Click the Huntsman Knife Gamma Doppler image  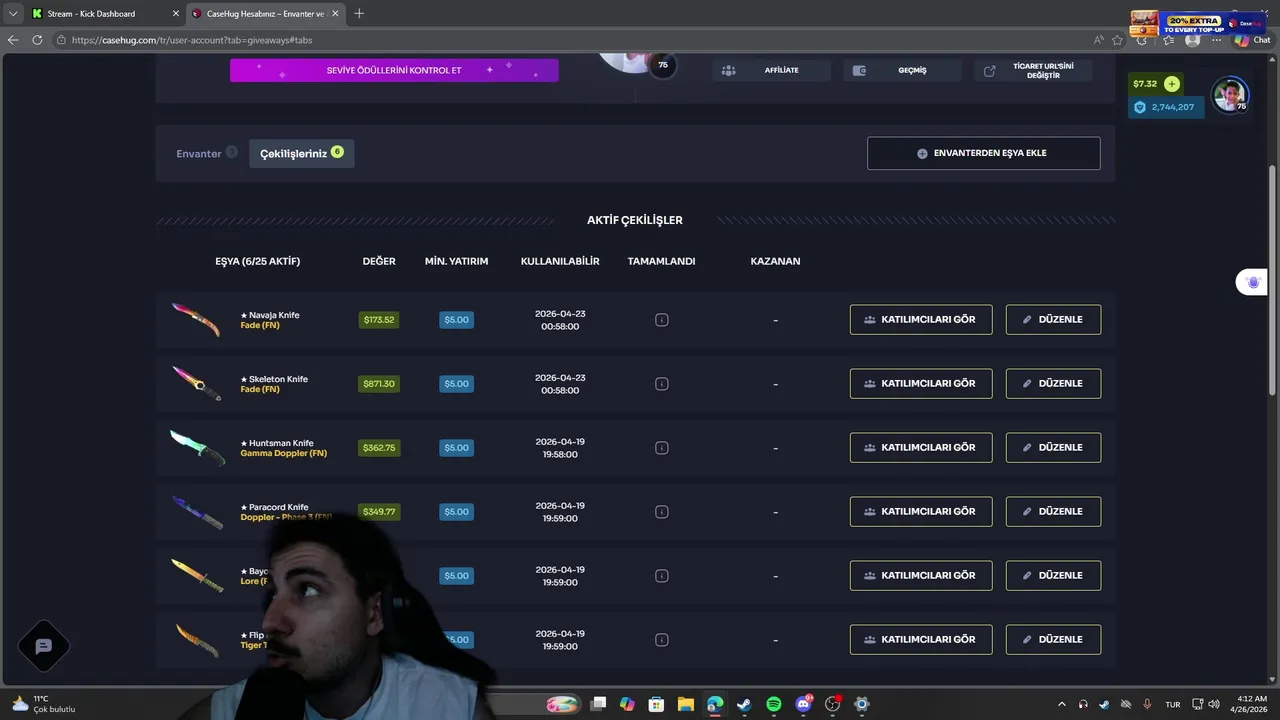click(196, 447)
